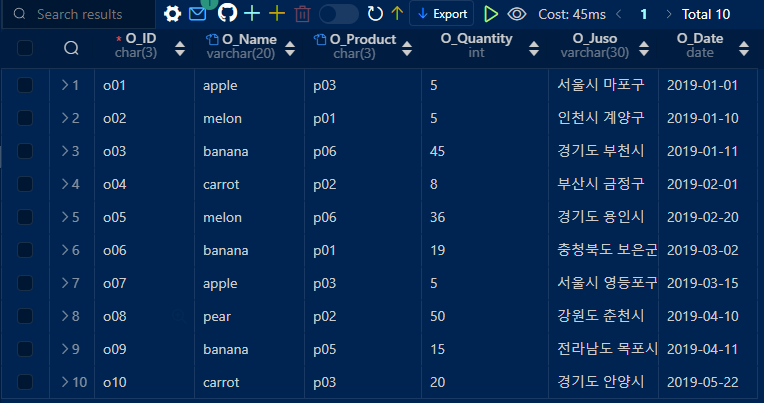The height and width of the screenshot is (403, 764).
Task: Toggle the switch next to trash icon
Action: (x=339, y=14)
